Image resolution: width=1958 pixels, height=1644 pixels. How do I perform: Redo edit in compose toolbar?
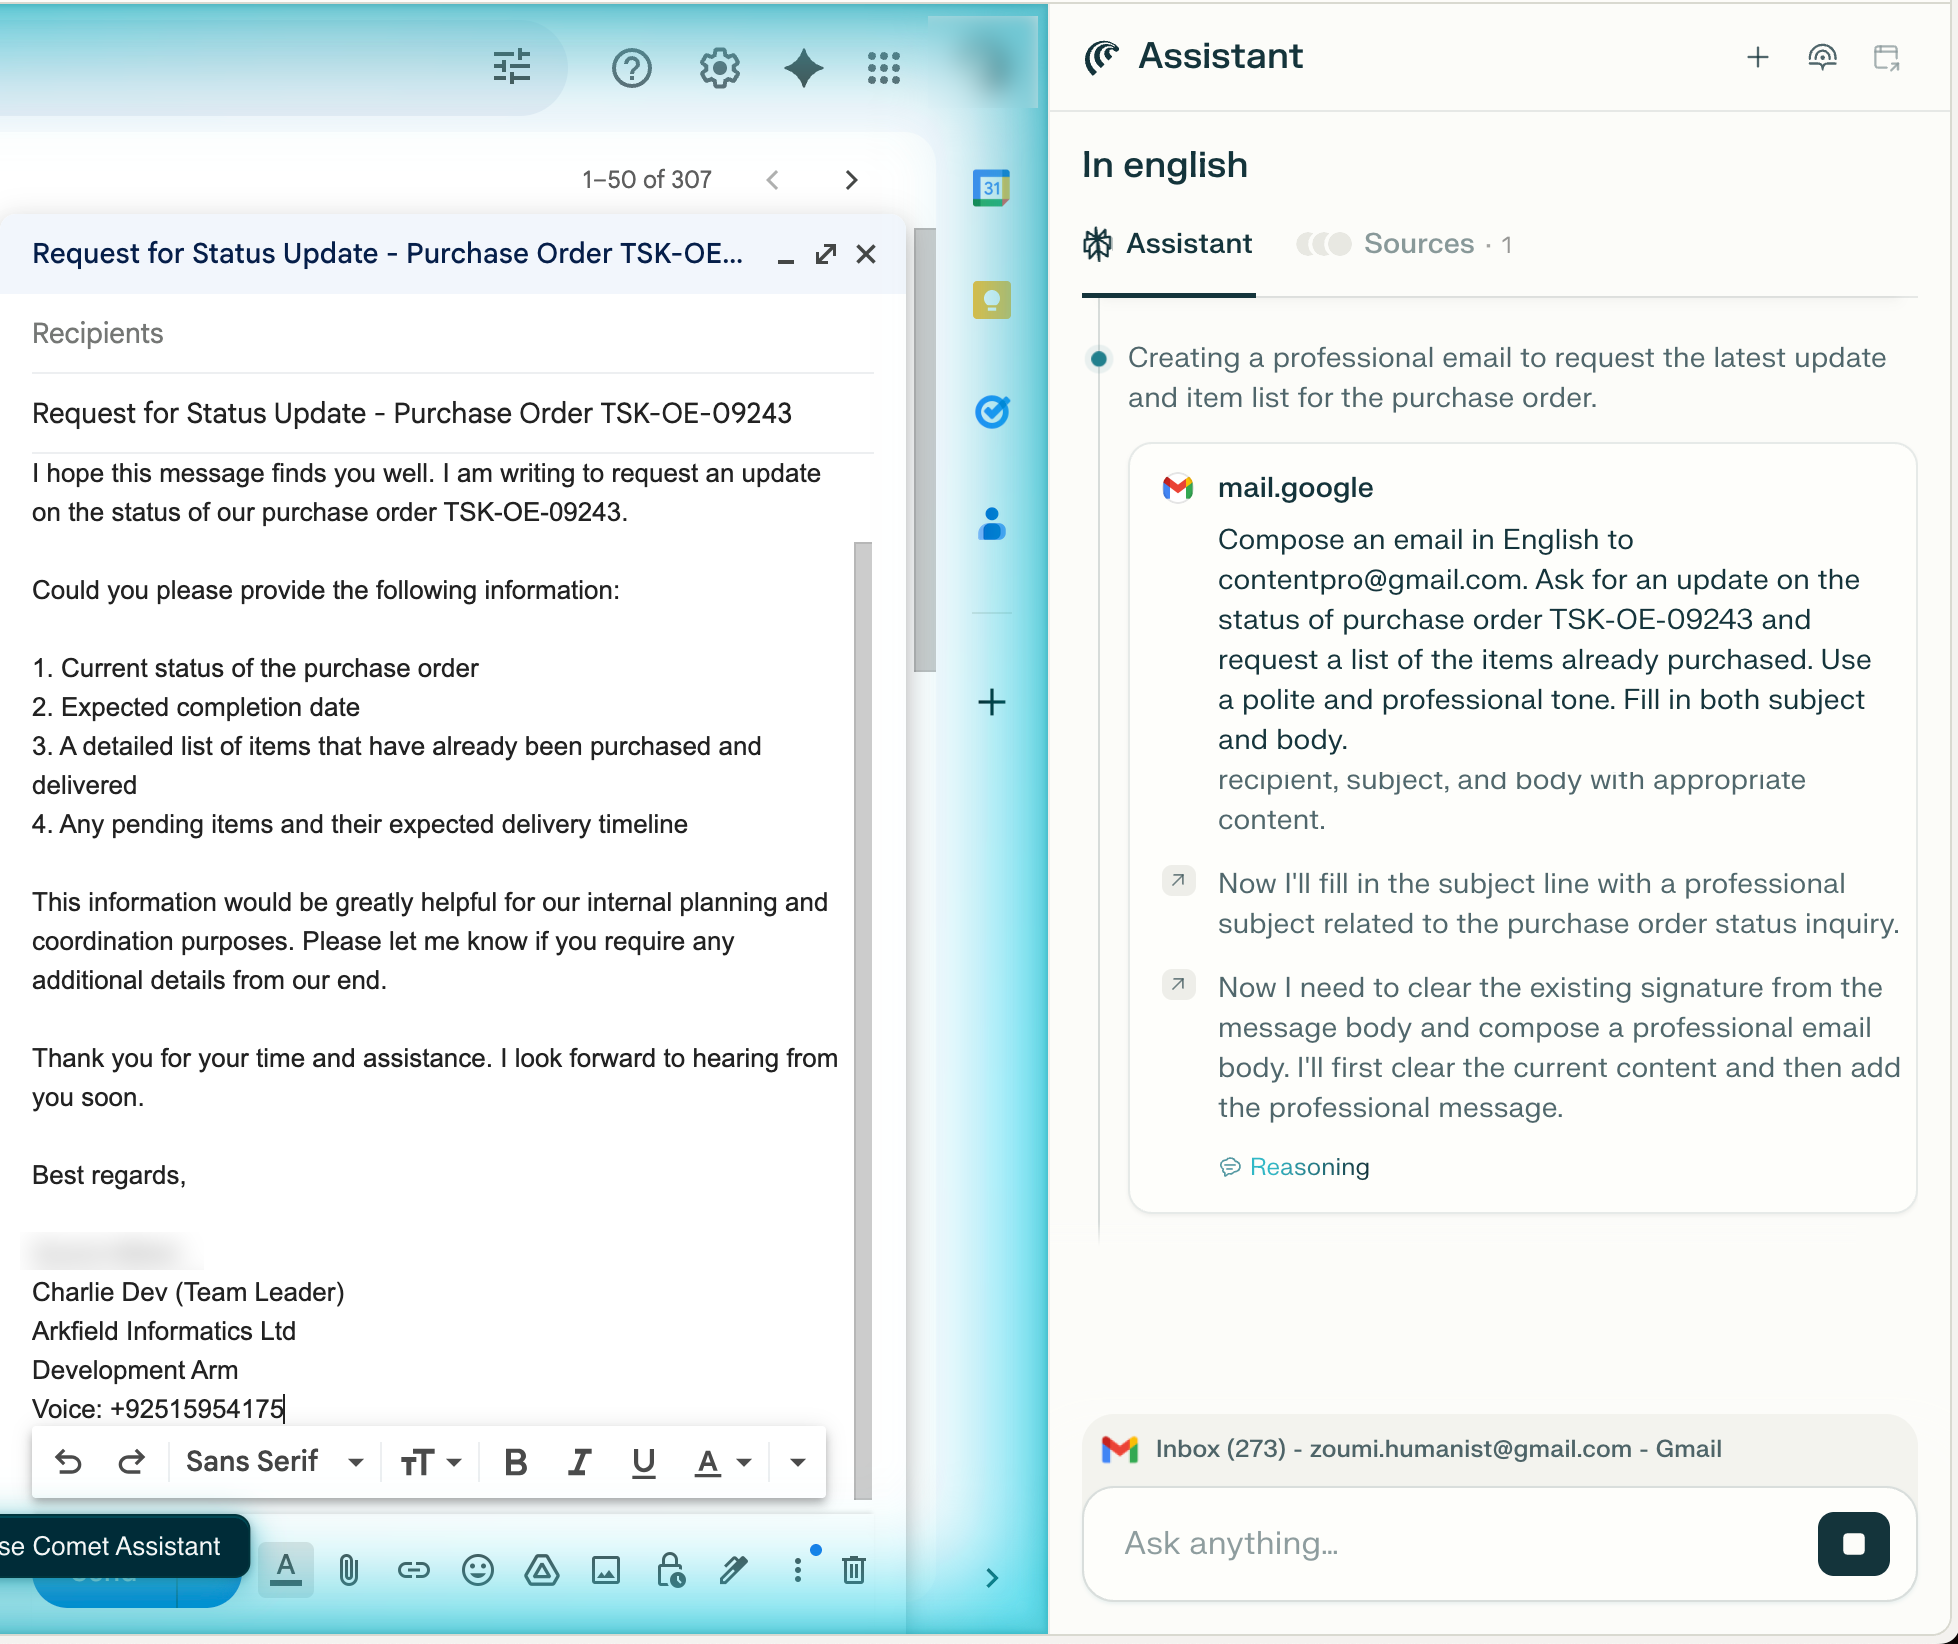tap(131, 1462)
